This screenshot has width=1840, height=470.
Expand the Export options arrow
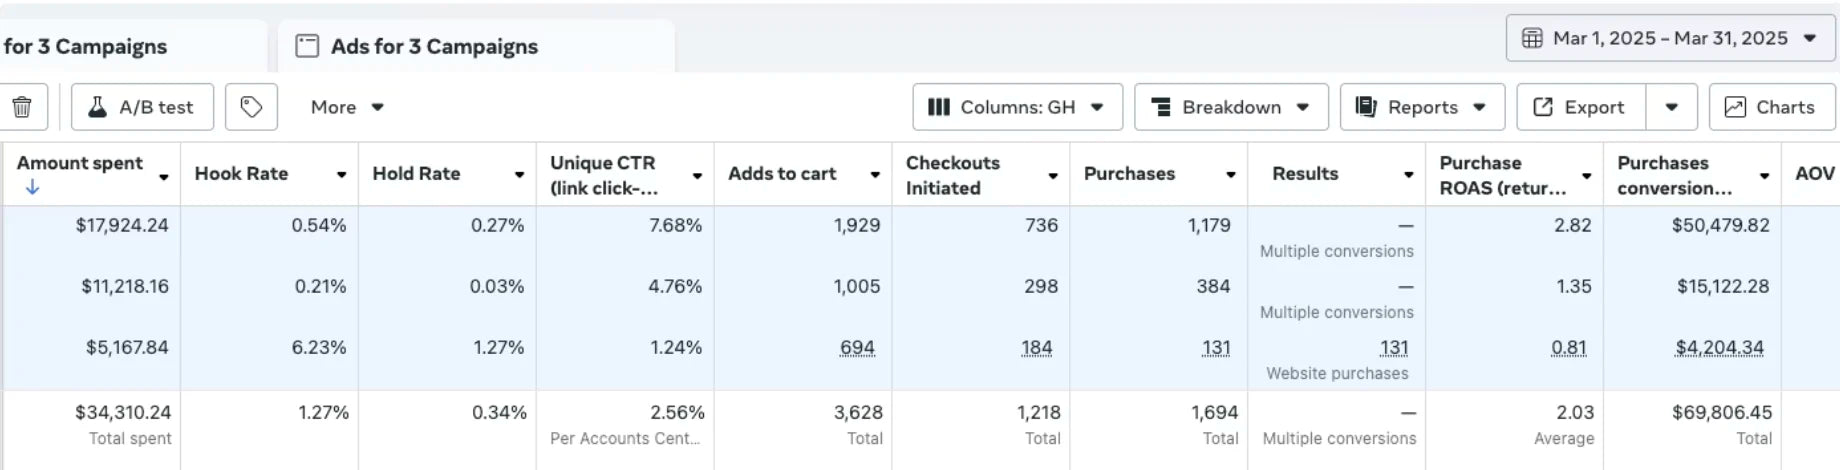coord(1671,107)
